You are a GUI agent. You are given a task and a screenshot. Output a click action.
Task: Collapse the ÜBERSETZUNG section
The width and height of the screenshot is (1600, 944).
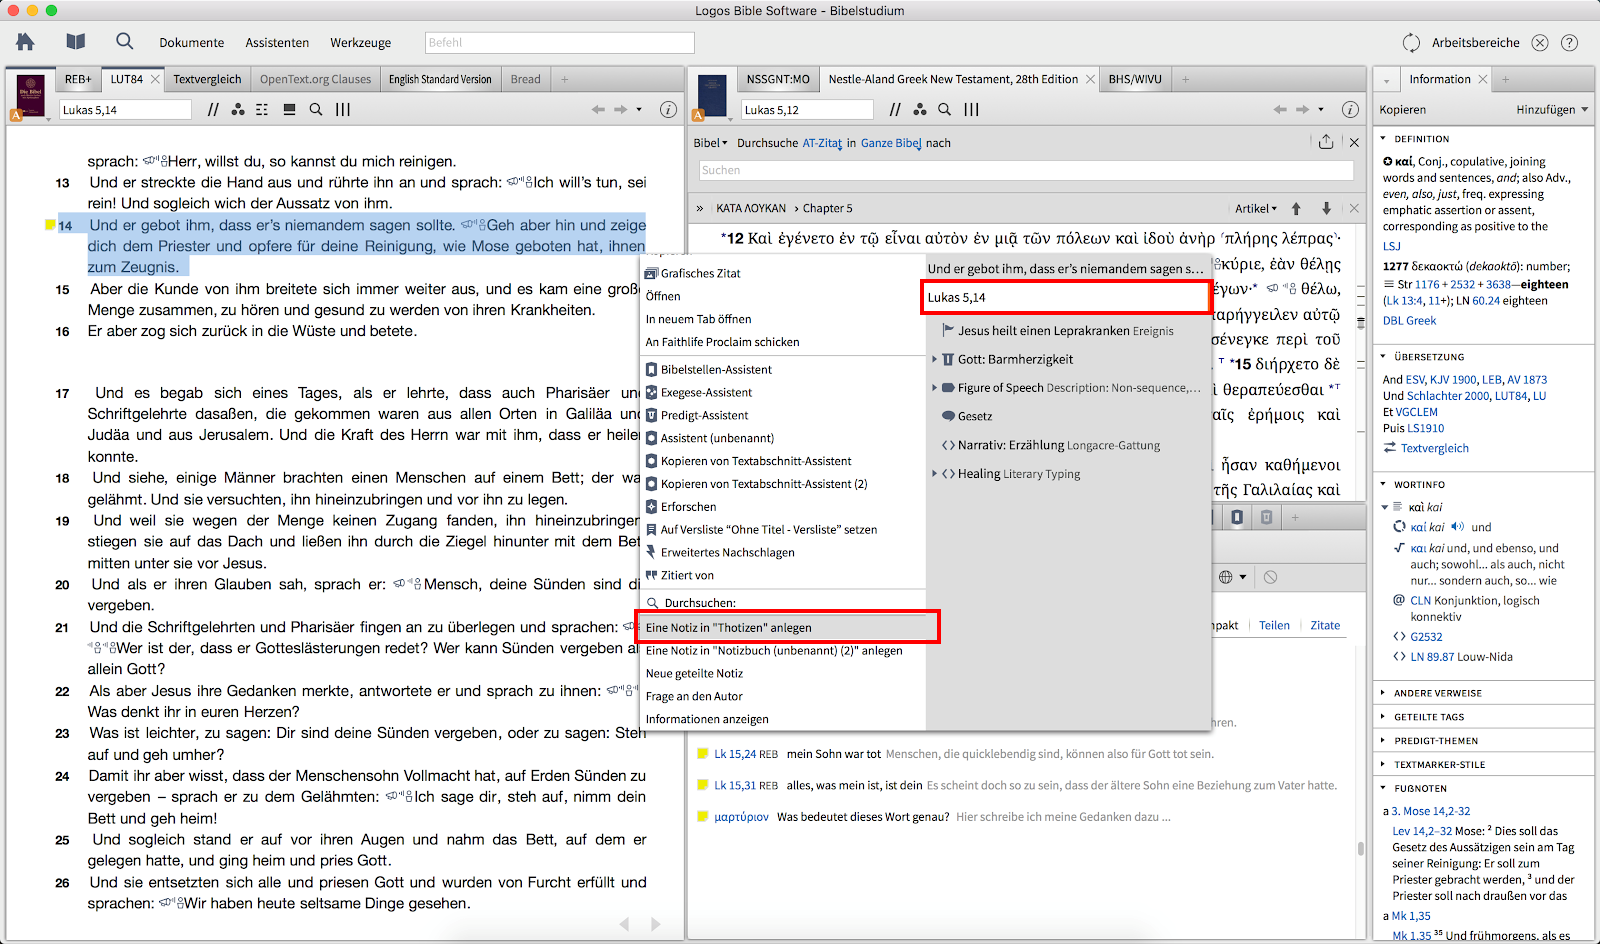coord(1383,357)
